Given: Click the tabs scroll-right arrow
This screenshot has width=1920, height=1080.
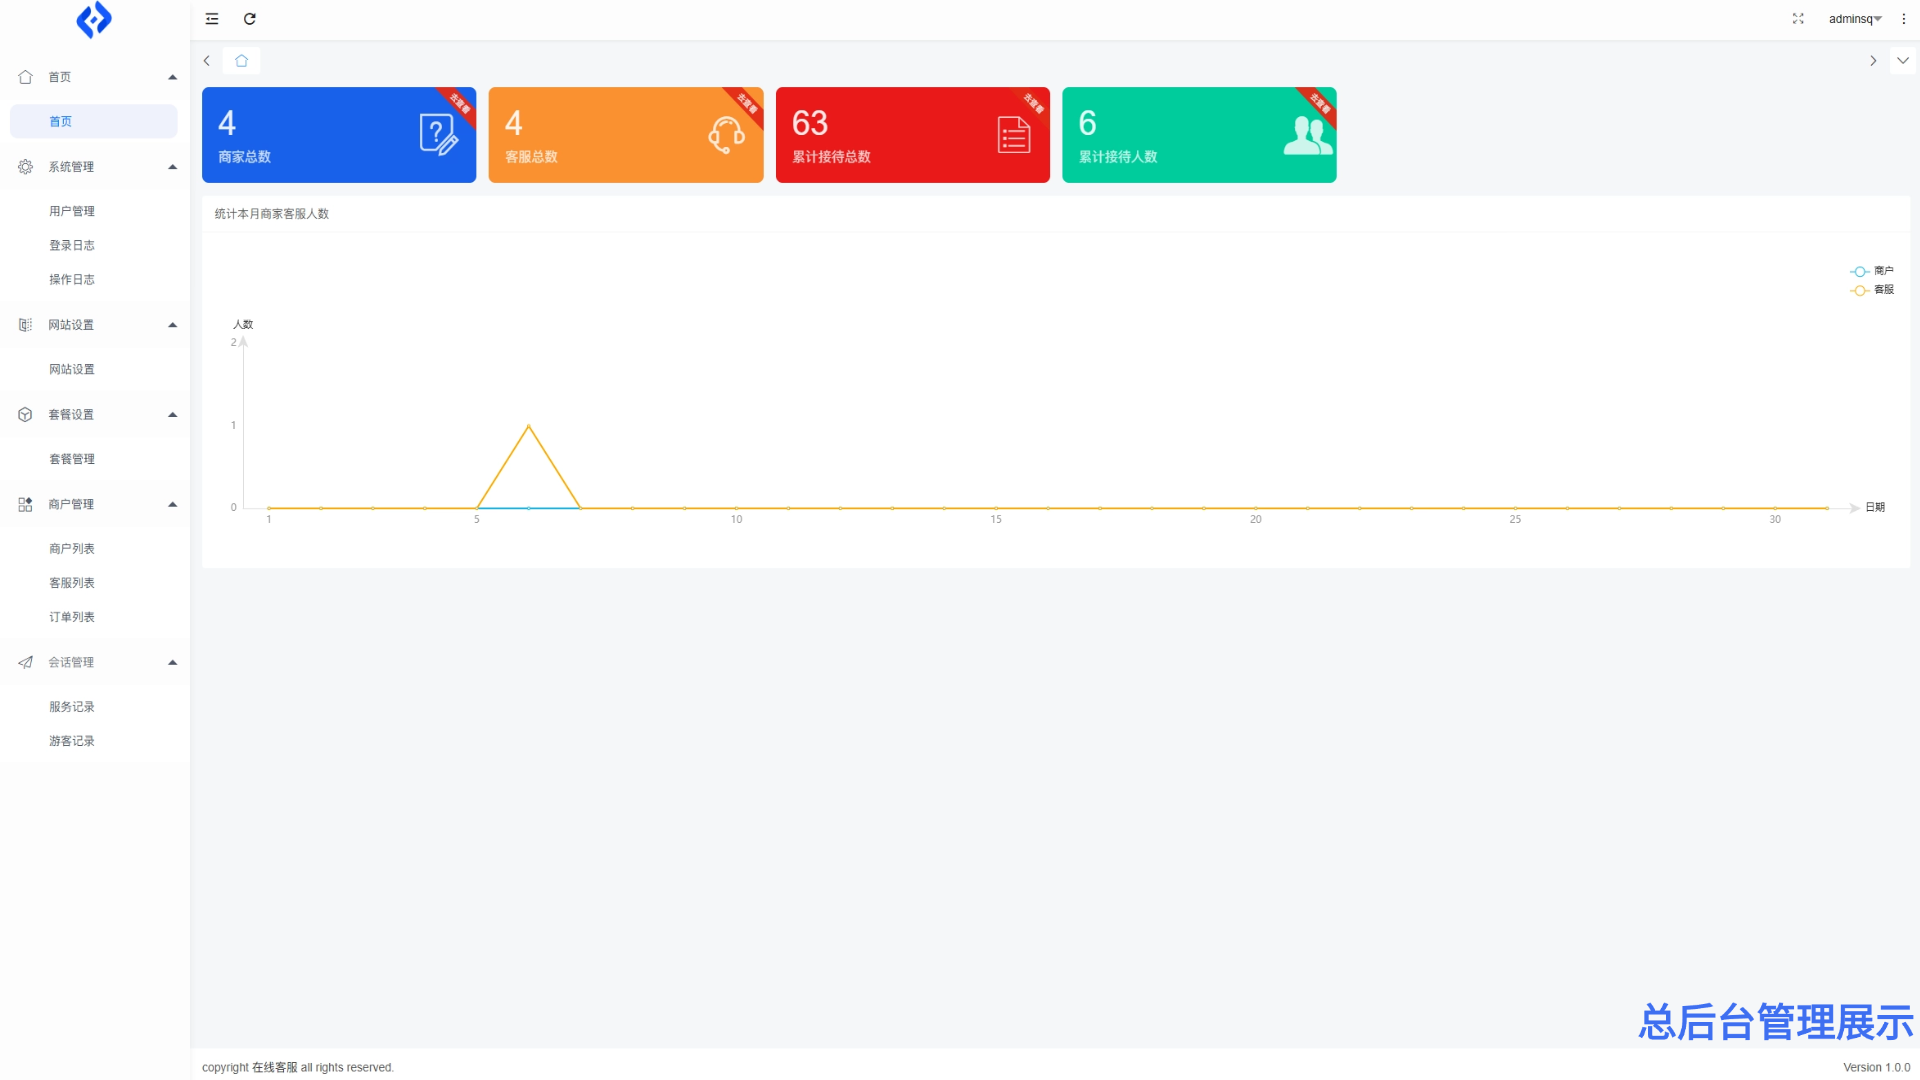Looking at the screenshot, I should [x=1873, y=61].
